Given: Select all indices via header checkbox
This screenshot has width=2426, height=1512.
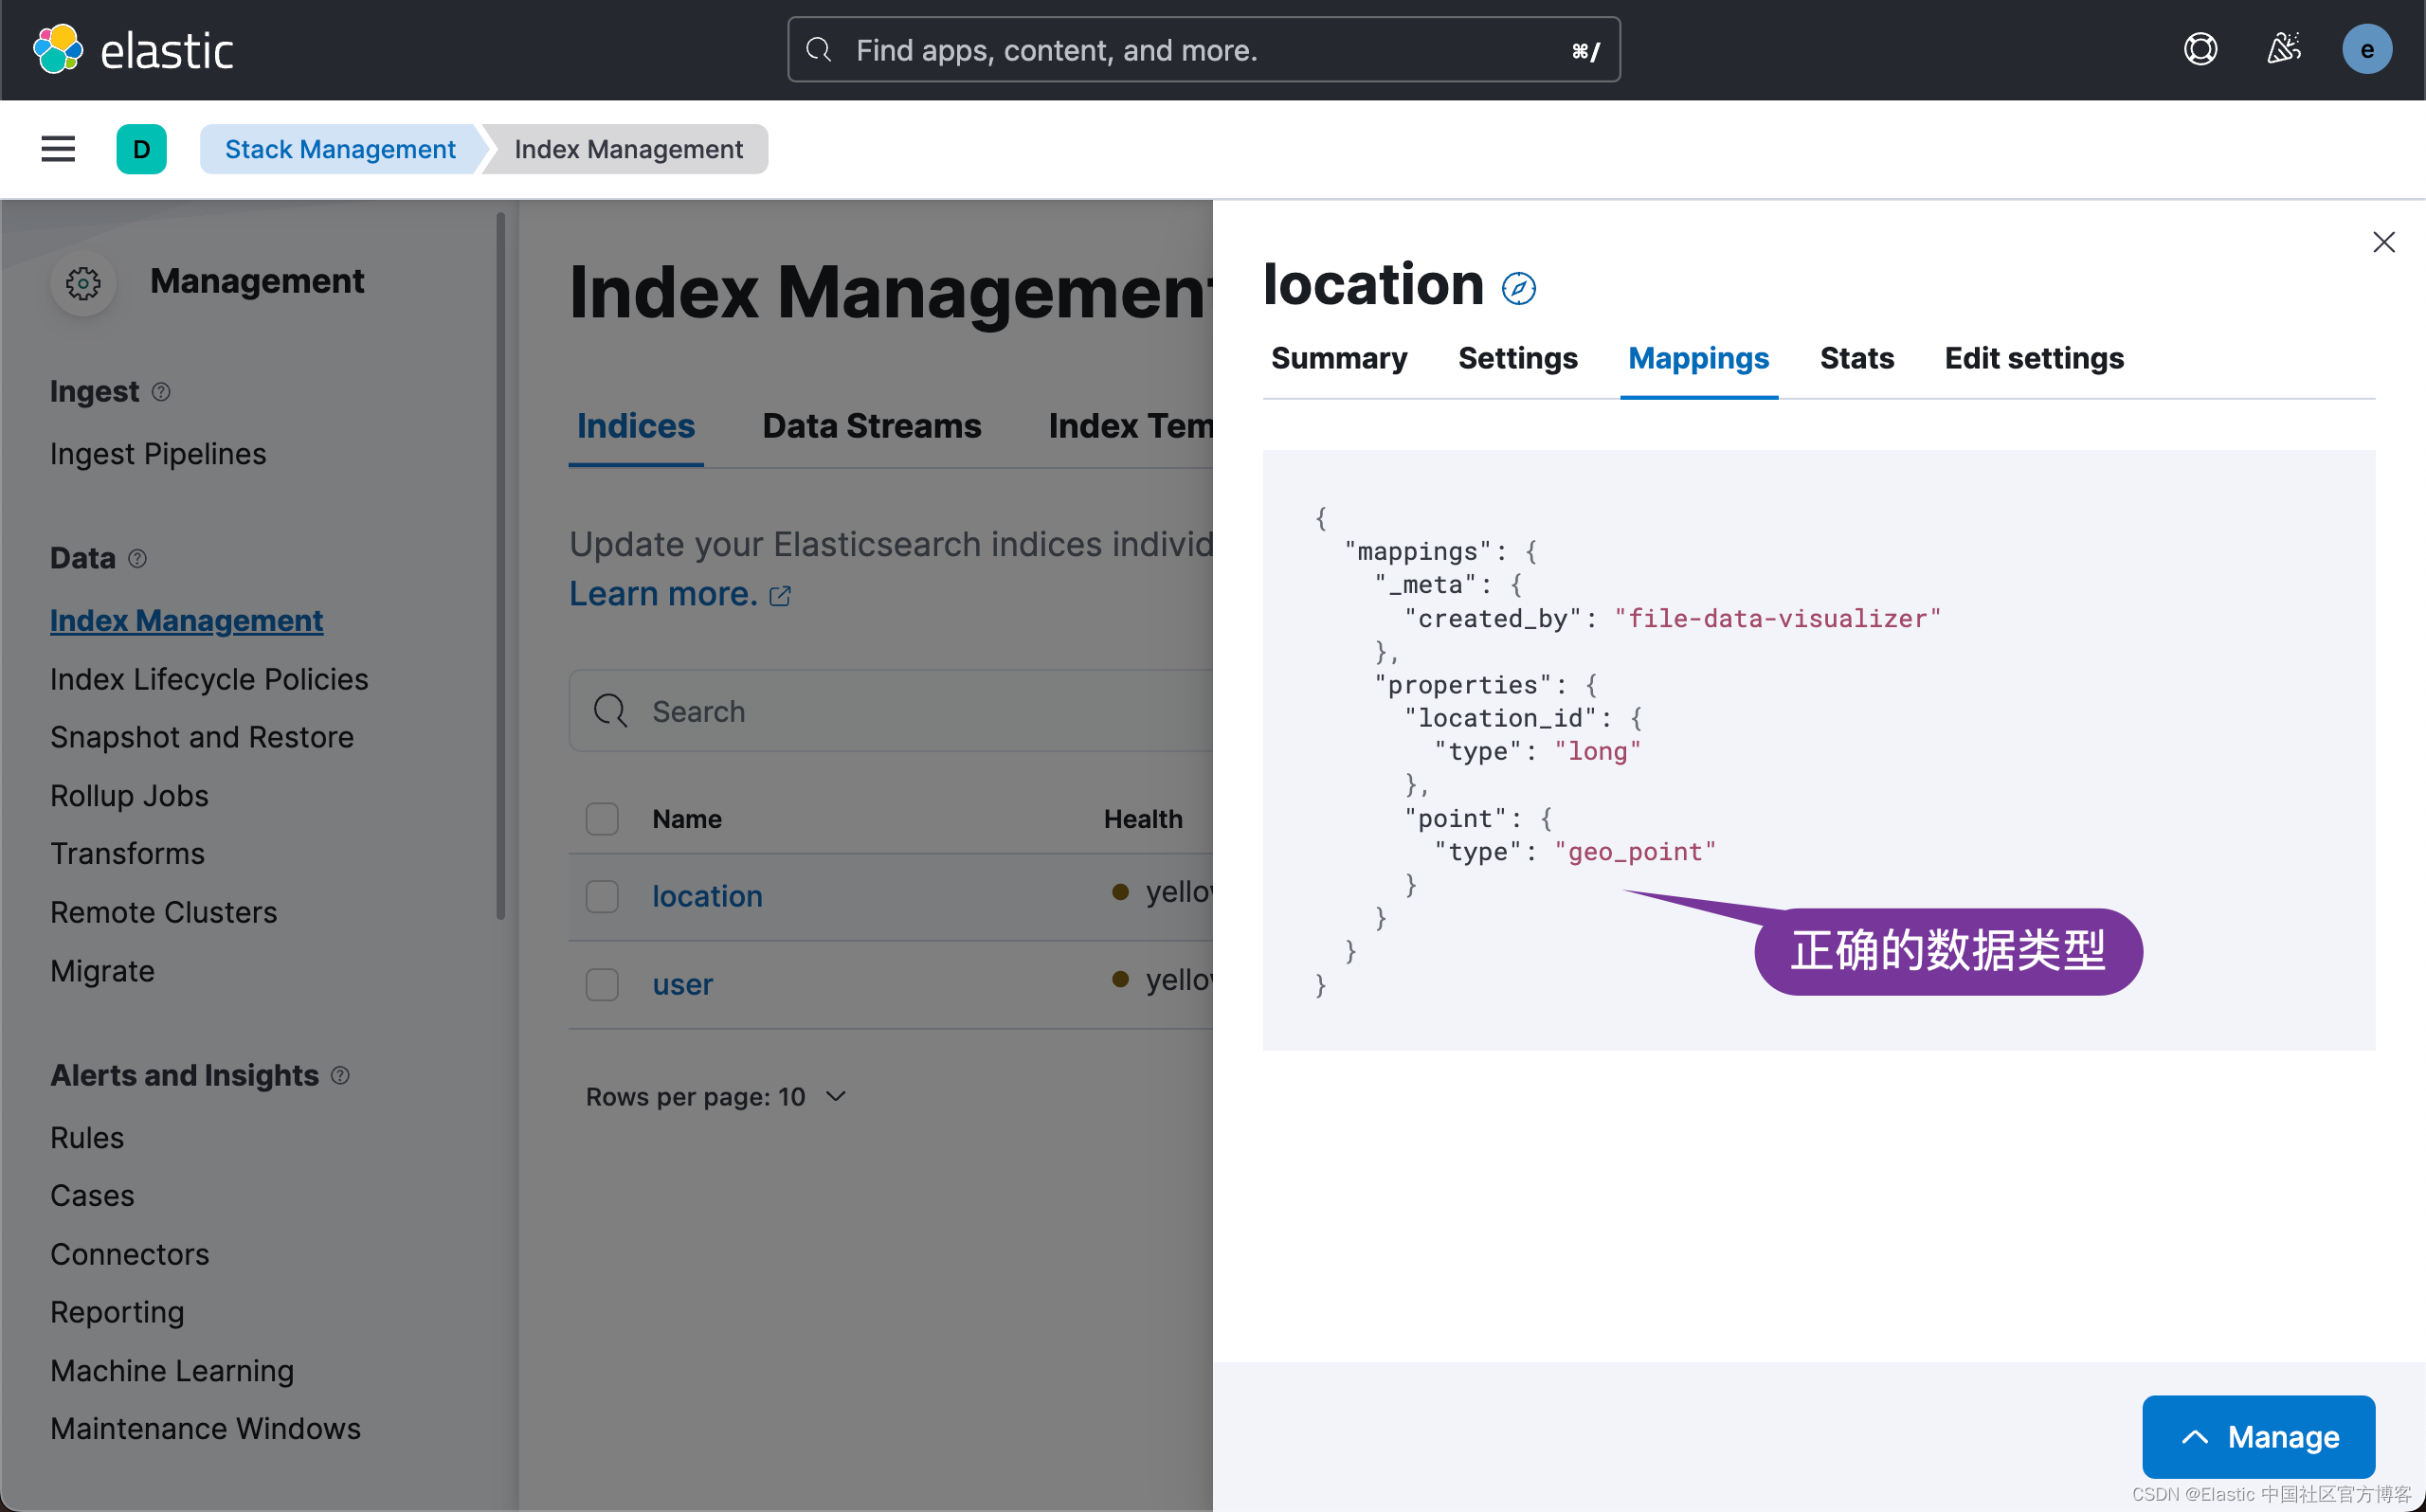Looking at the screenshot, I should [601, 818].
